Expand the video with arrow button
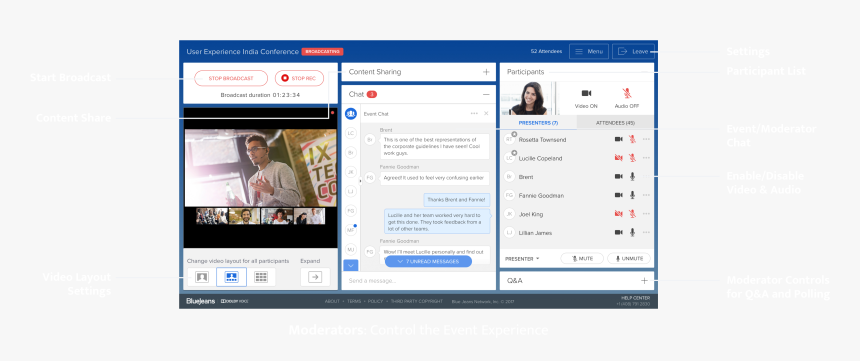Image resolution: width=860 pixels, height=361 pixels. coord(315,277)
